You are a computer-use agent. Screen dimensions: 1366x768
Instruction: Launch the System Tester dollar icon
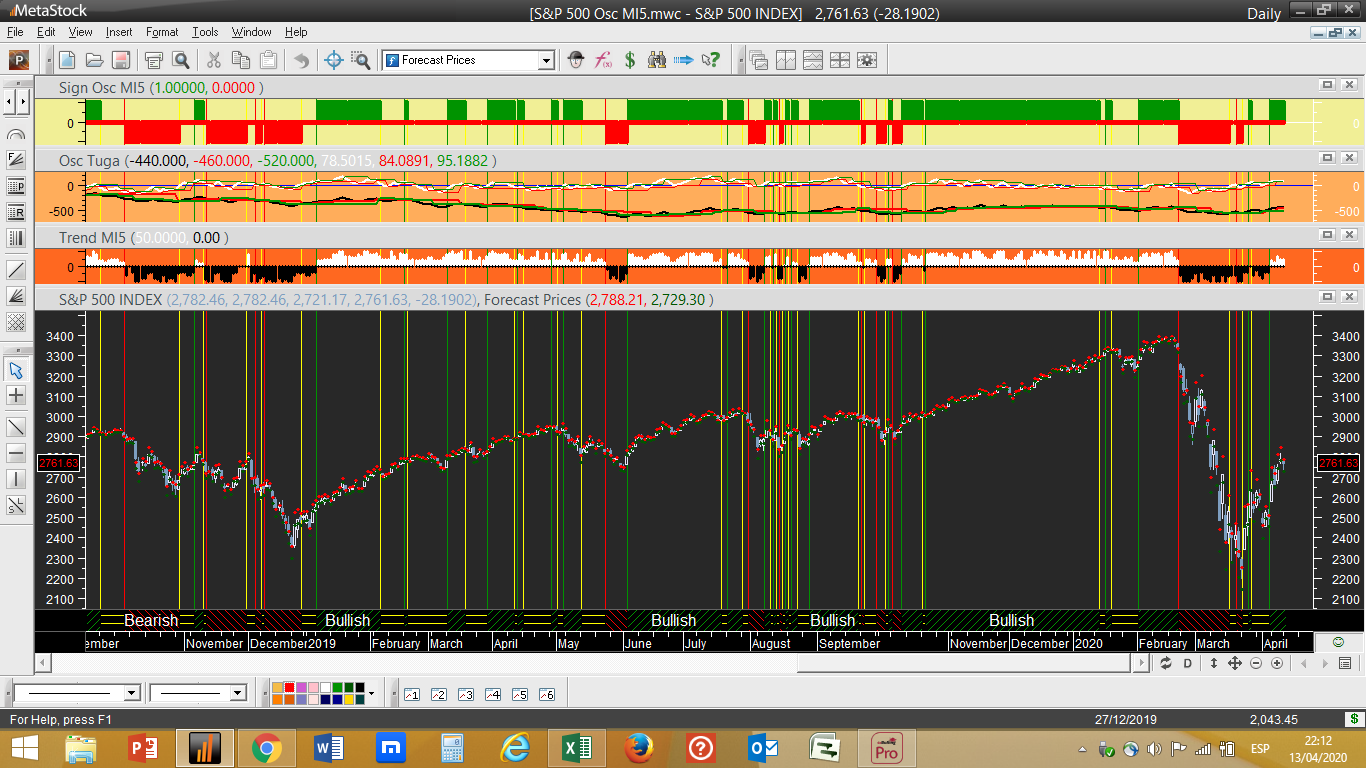630,60
